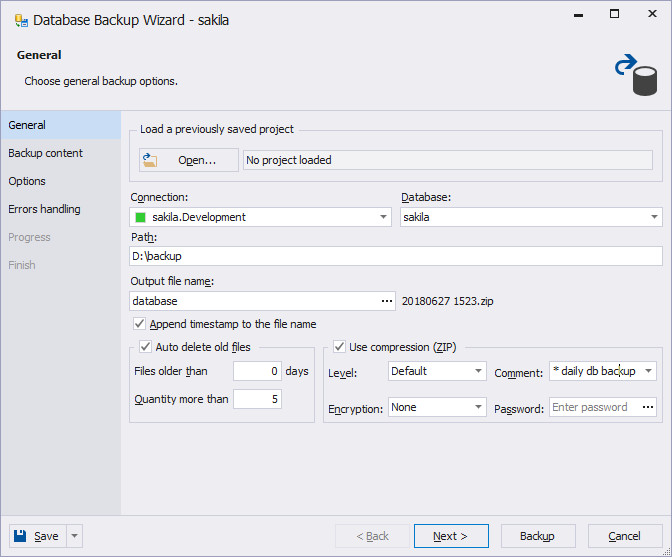Click the Open project folder icon
Viewport: 672px width, 557px height.
pyautogui.click(x=150, y=160)
